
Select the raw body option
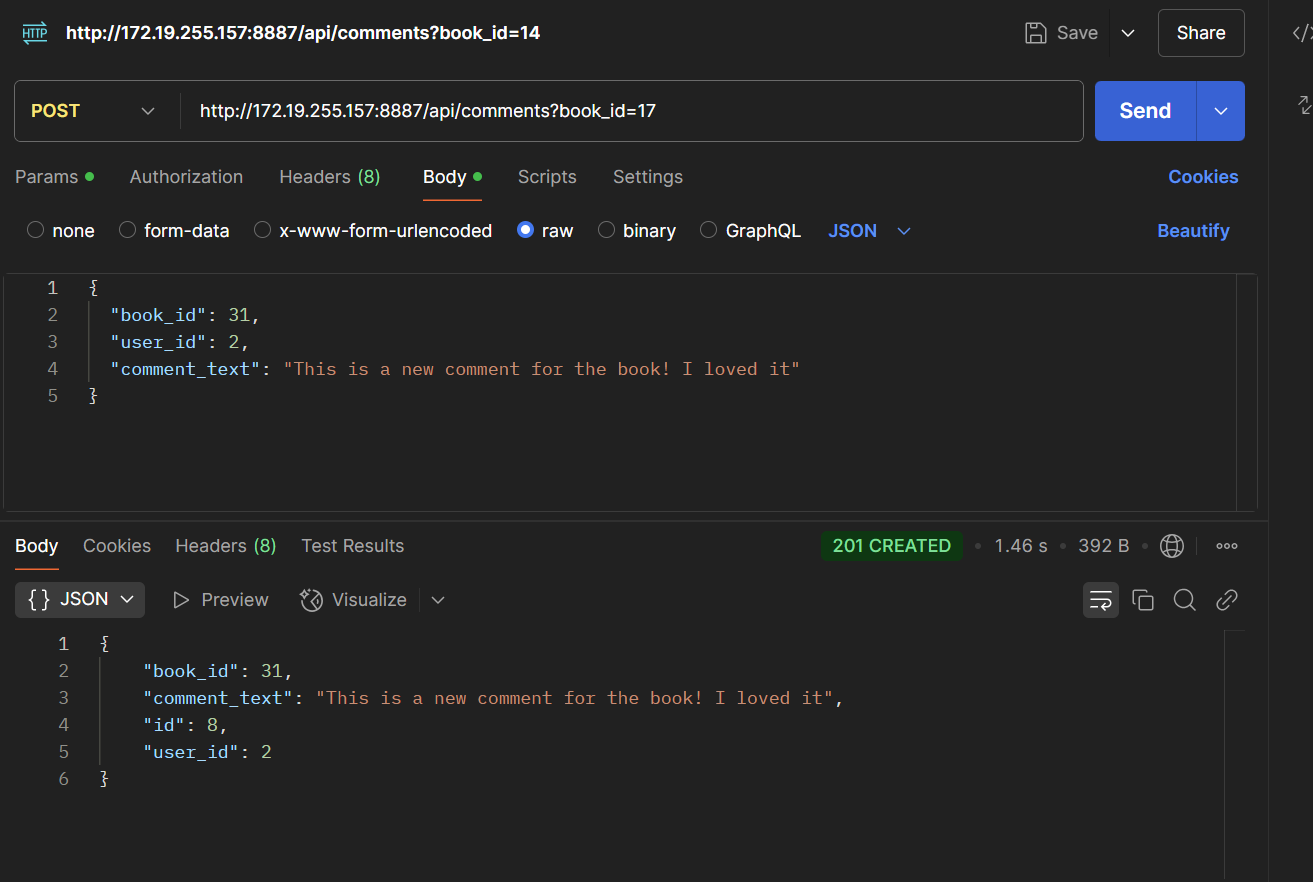545,231
